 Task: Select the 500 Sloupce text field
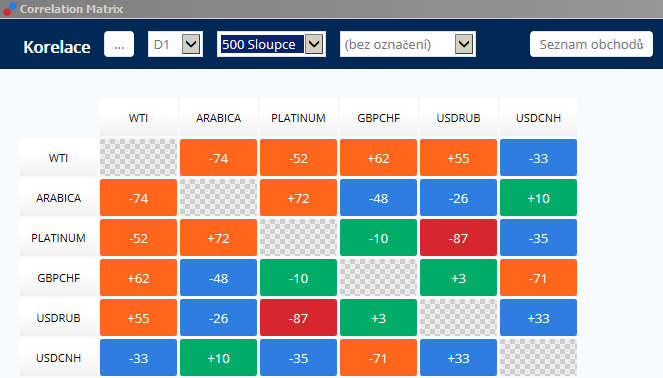(x=262, y=44)
